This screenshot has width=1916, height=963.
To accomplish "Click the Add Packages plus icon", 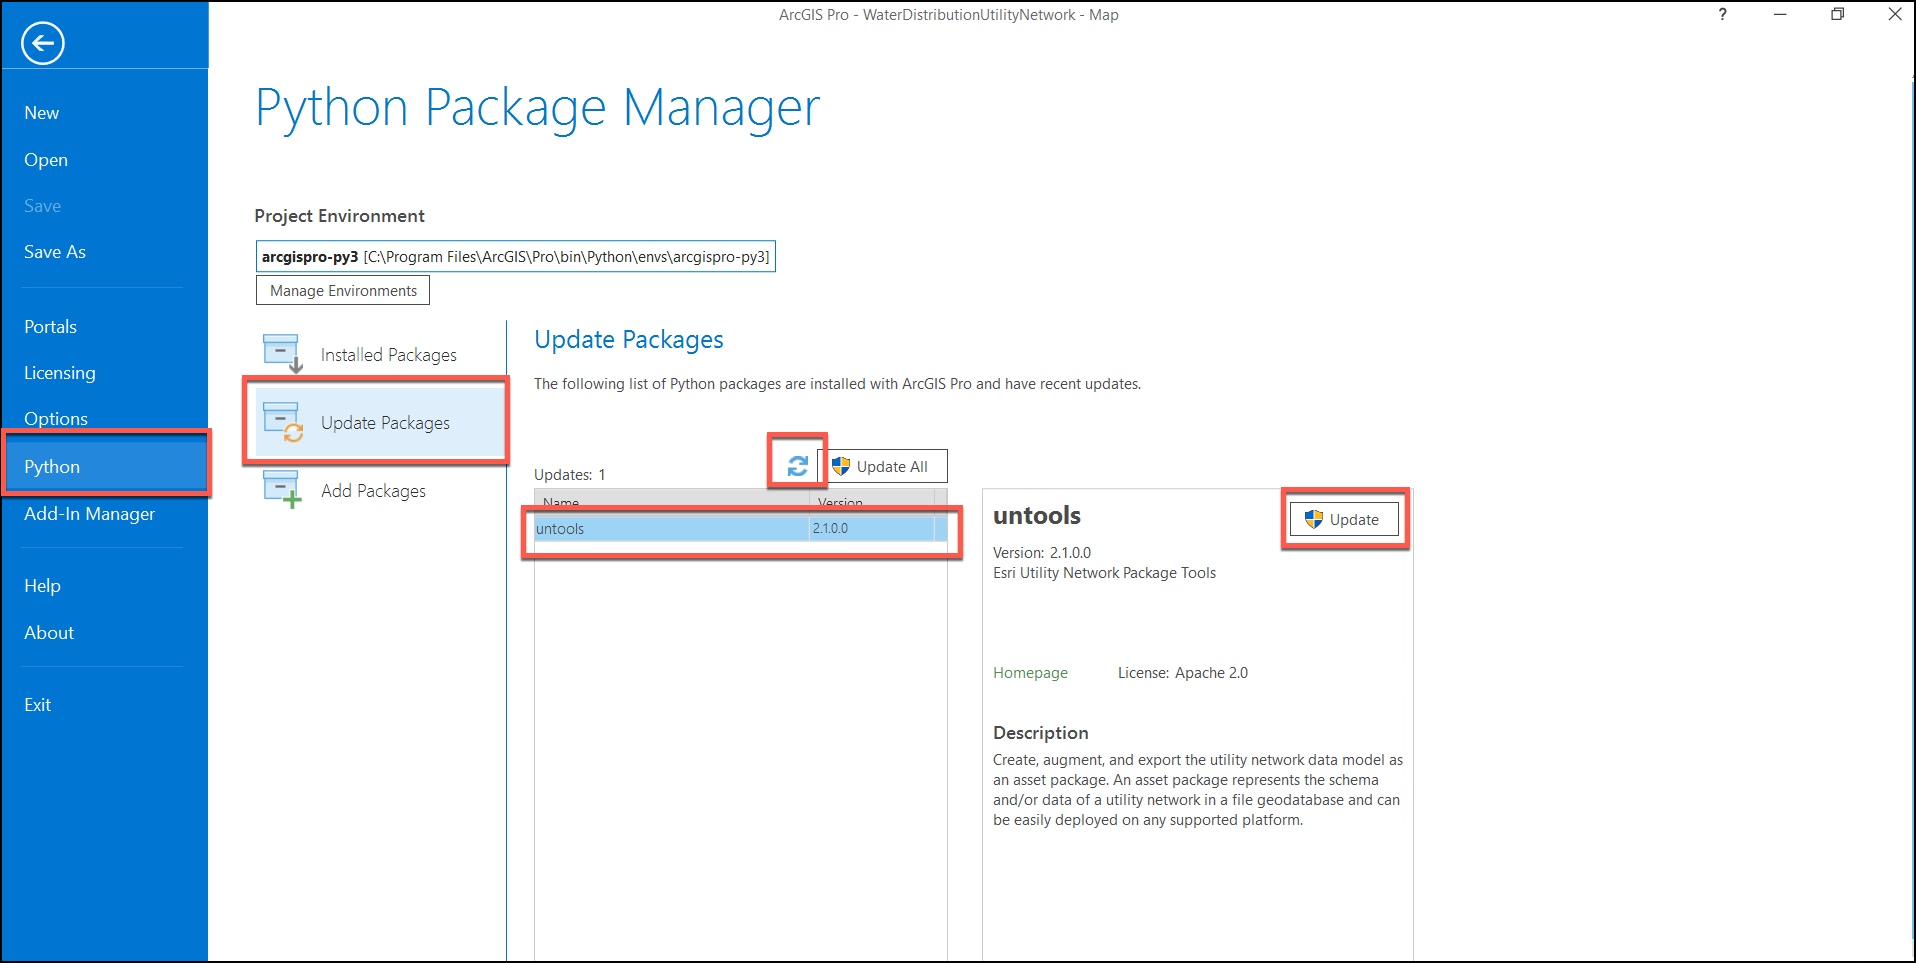I will [x=282, y=490].
